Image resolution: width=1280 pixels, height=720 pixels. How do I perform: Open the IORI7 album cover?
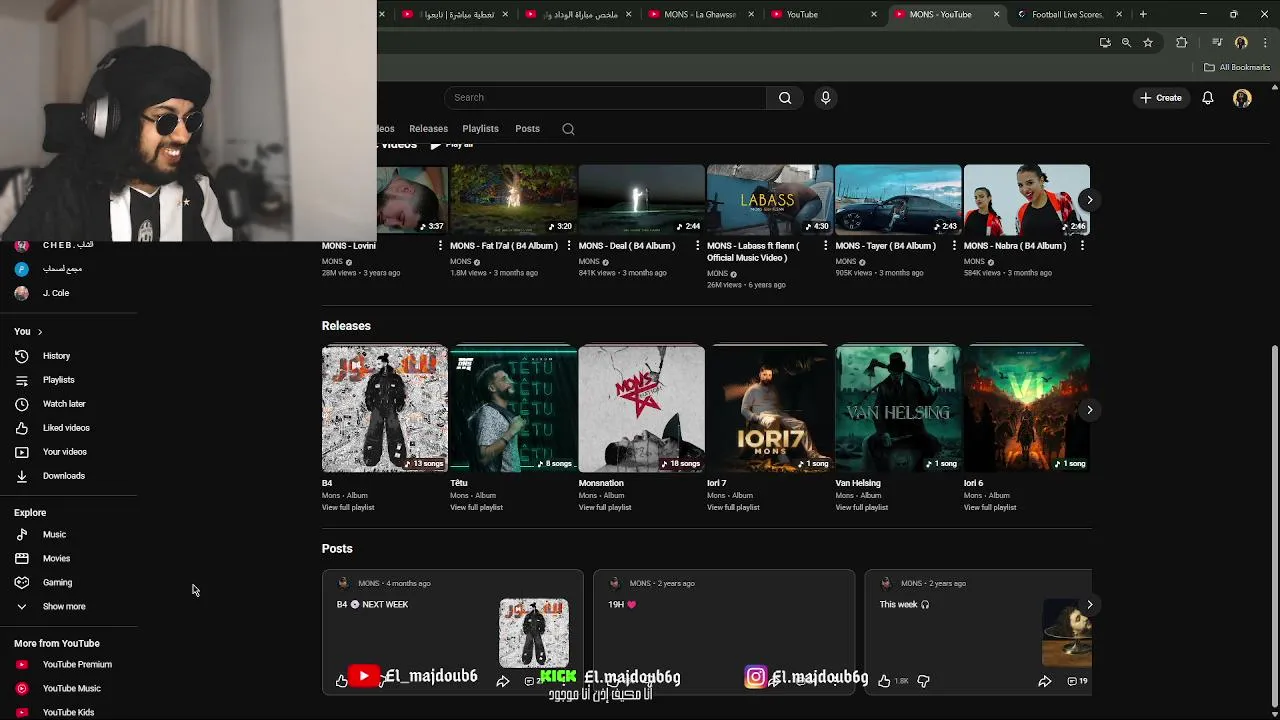point(770,409)
